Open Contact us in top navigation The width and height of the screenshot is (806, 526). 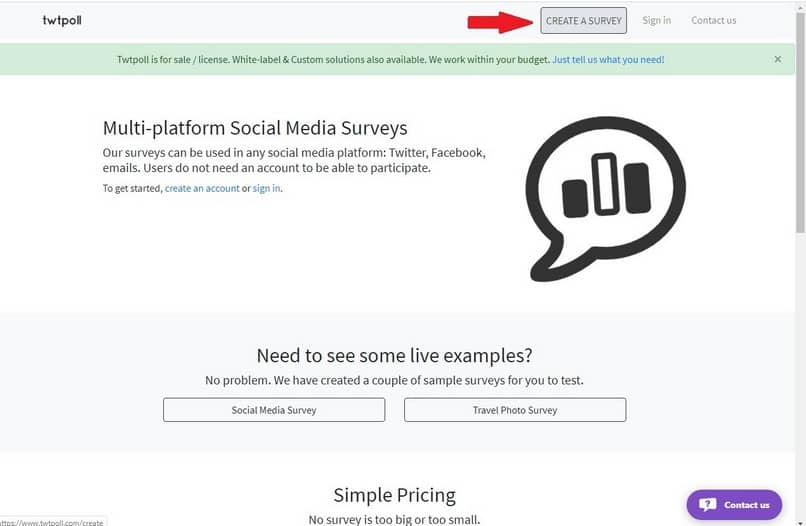(x=713, y=21)
